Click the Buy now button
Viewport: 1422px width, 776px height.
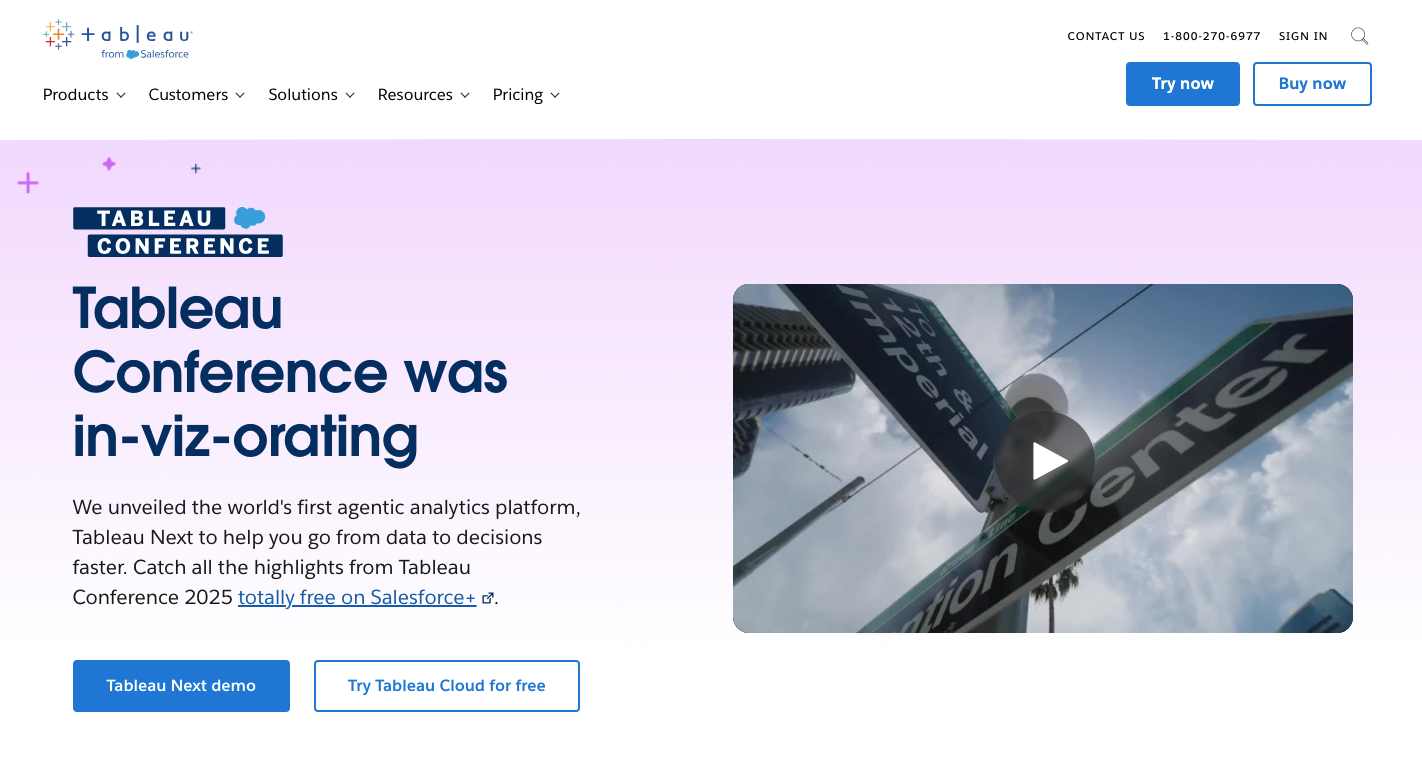(1312, 84)
